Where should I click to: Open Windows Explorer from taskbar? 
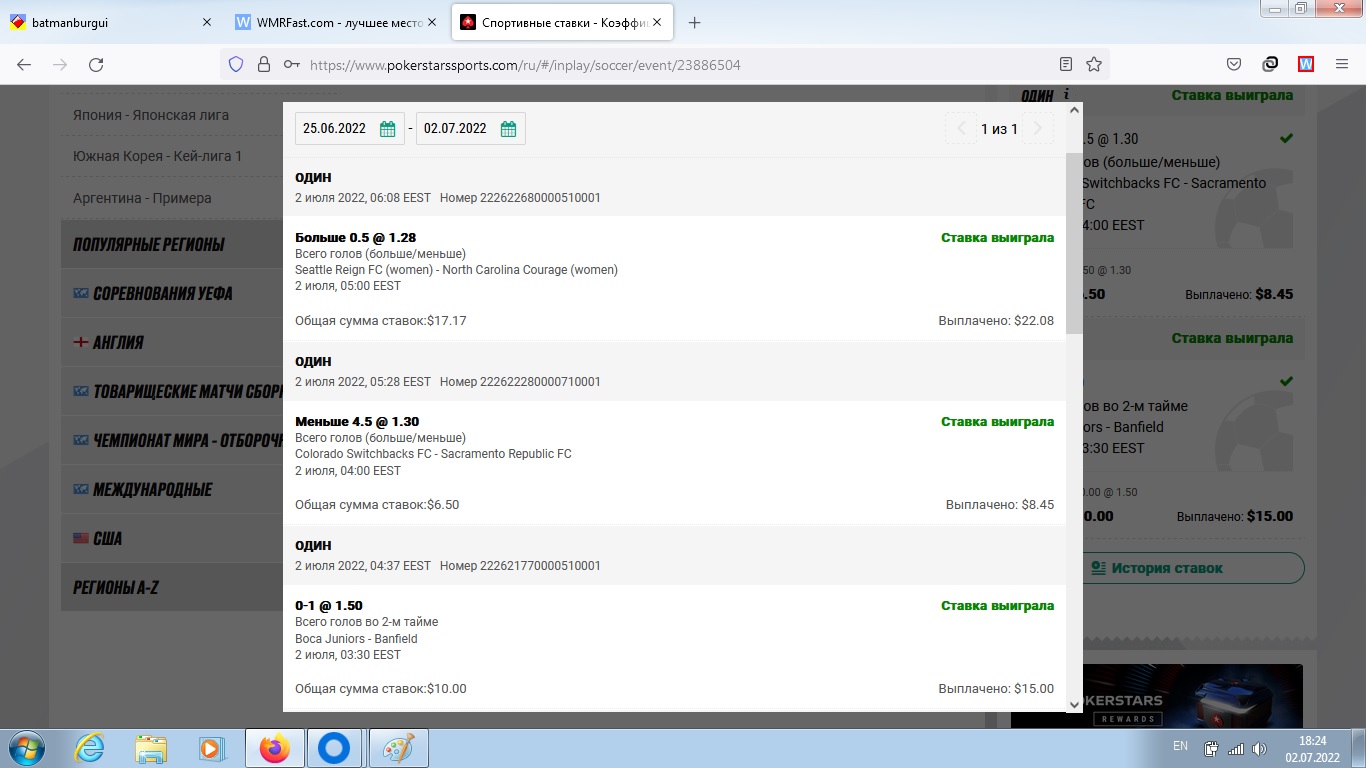click(x=151, y=748)
